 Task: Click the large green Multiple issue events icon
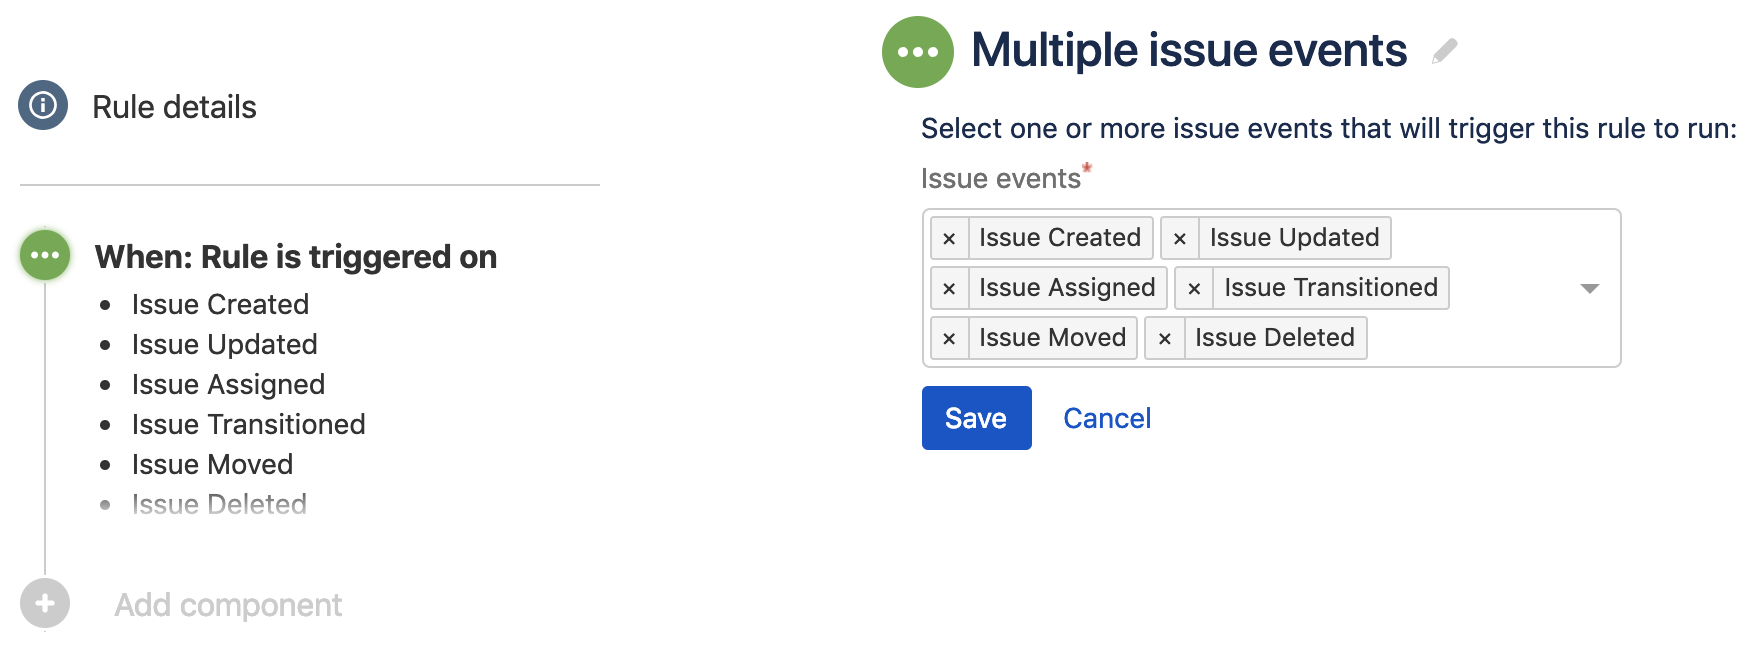click(917, 52)
